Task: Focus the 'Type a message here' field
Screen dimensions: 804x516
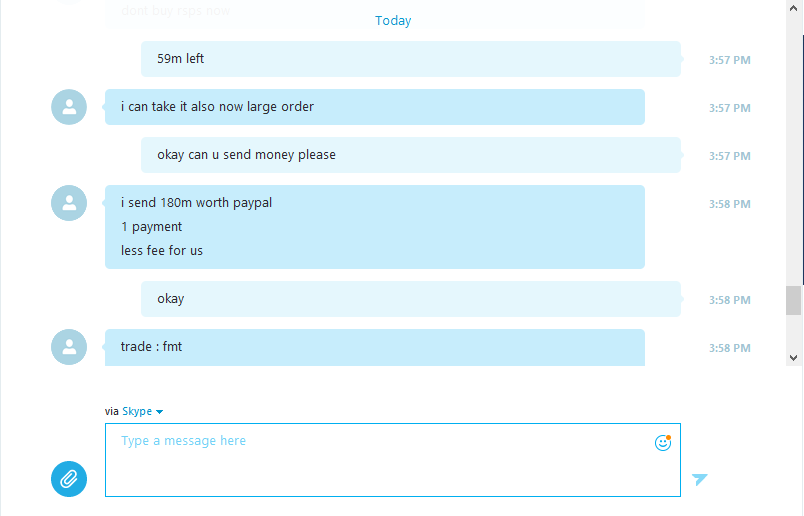Action: click(393, 460)
